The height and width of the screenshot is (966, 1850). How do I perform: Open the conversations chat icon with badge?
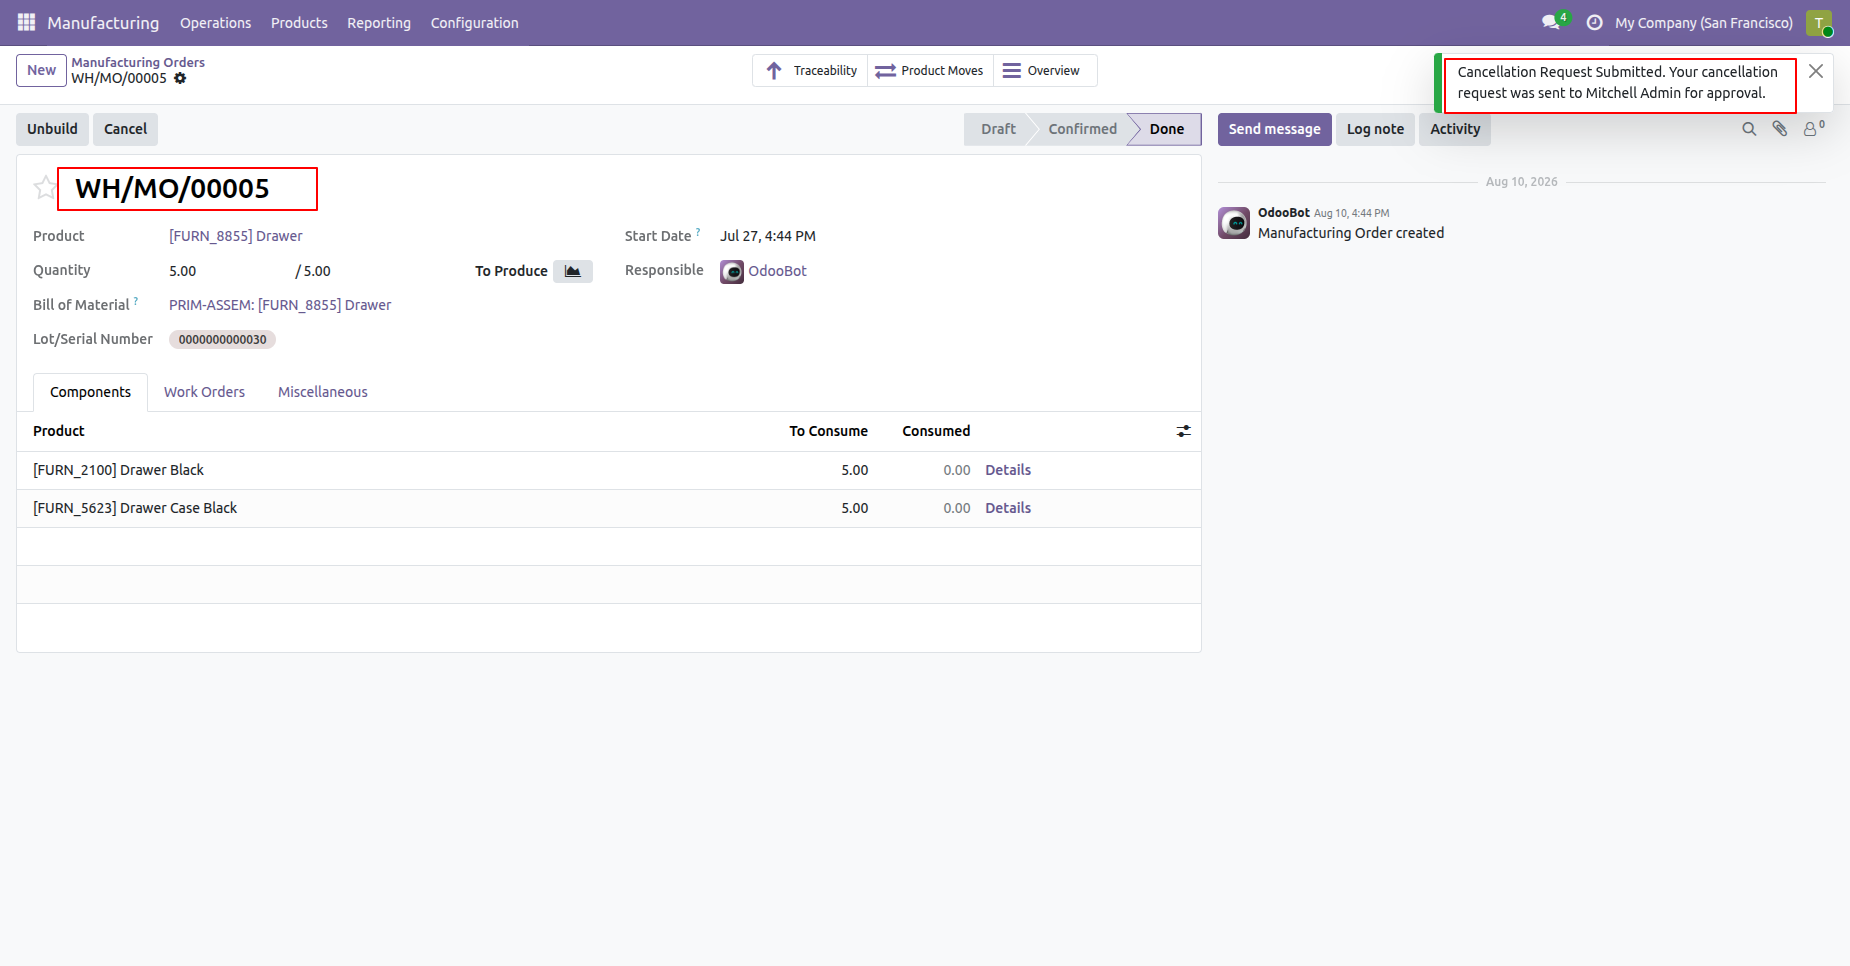coord(1553,22)
